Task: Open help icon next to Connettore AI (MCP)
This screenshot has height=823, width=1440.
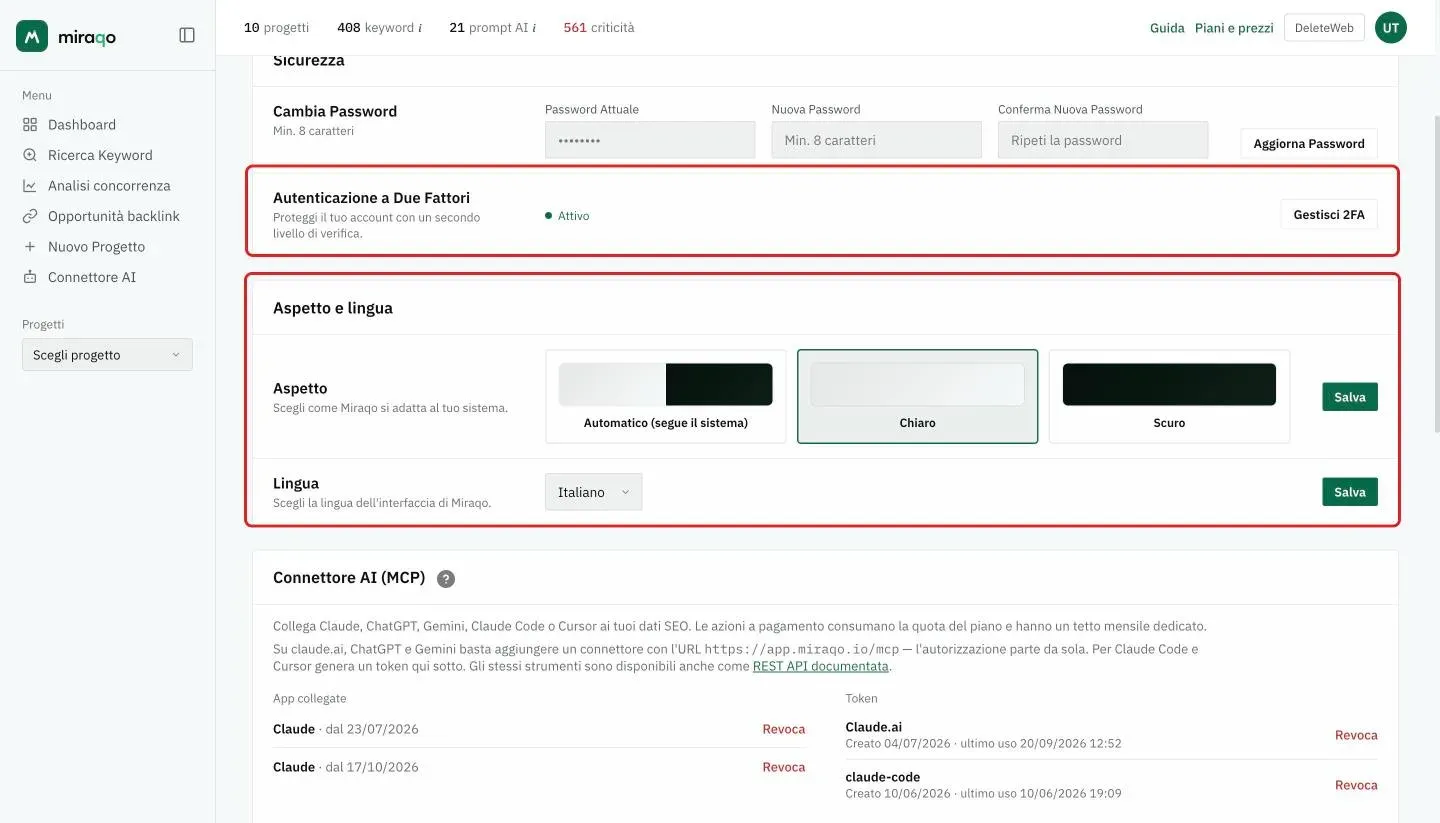Action: click(446, 578)
